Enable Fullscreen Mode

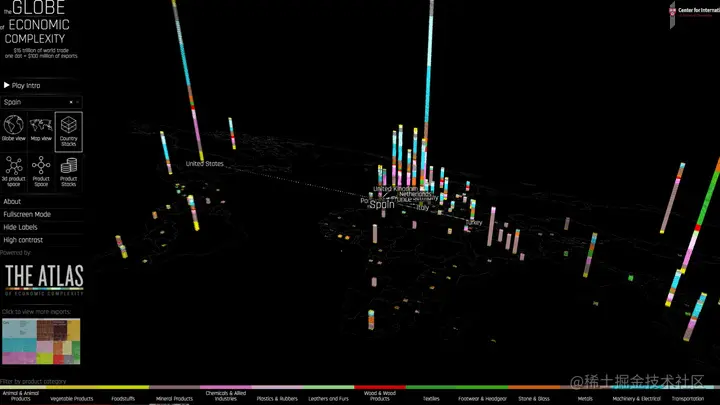coord(27,214)
